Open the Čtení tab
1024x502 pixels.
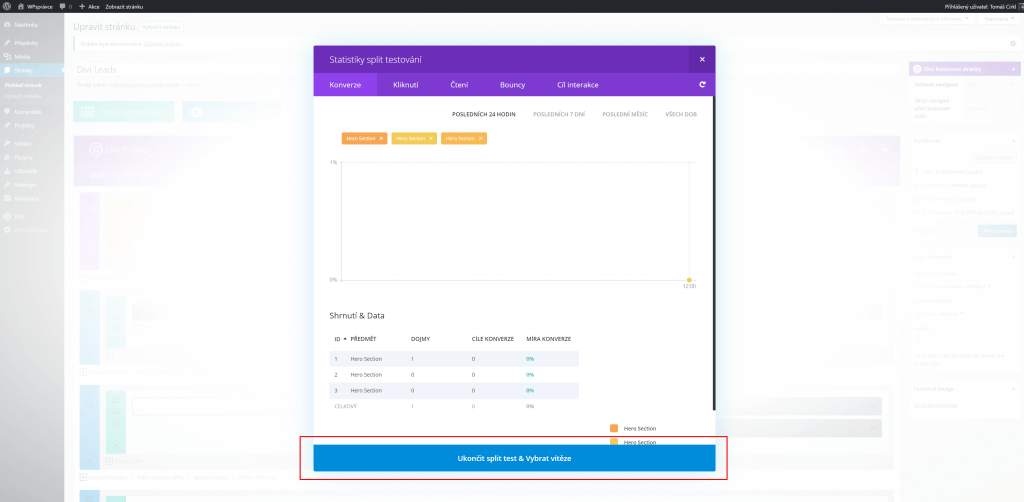(x=459, y=85)
